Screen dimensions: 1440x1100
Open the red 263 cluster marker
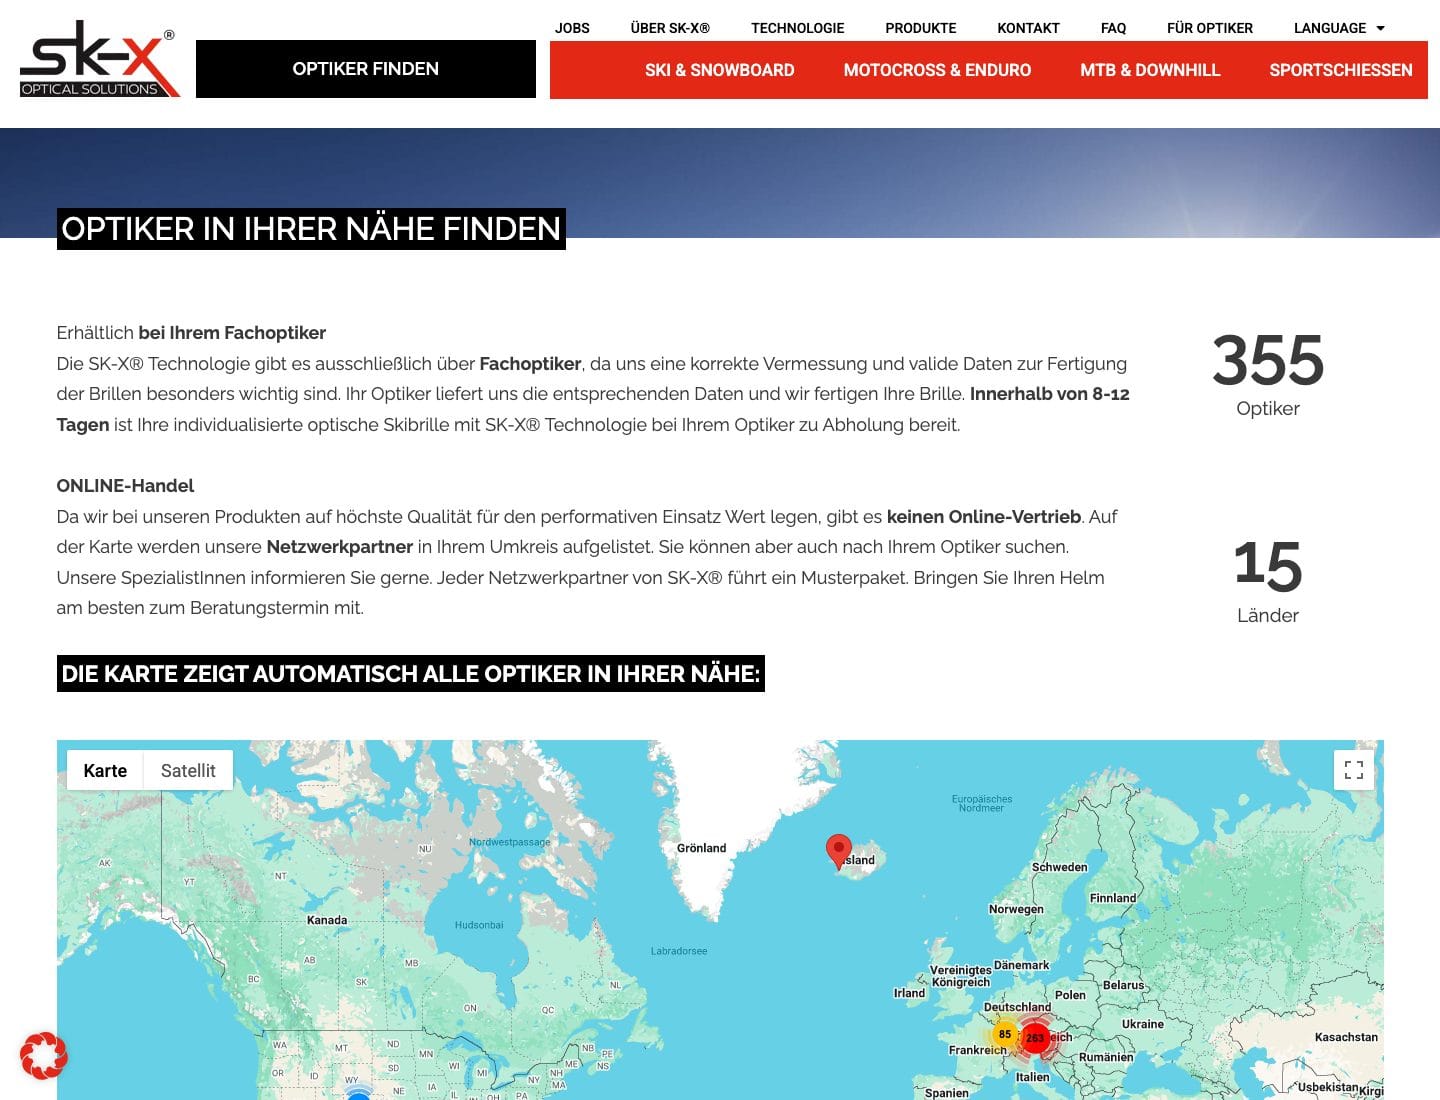(x=1035, y=1037)
